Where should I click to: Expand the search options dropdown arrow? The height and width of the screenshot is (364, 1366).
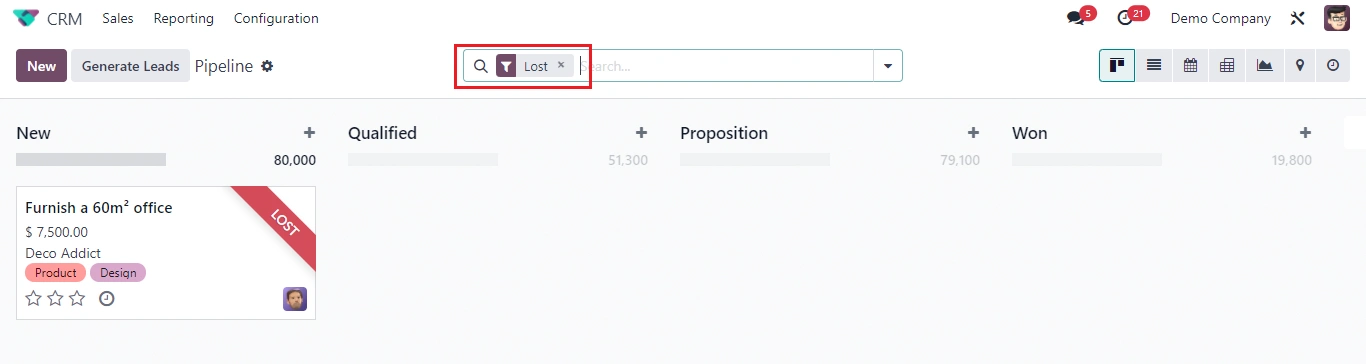coord(887,66)
